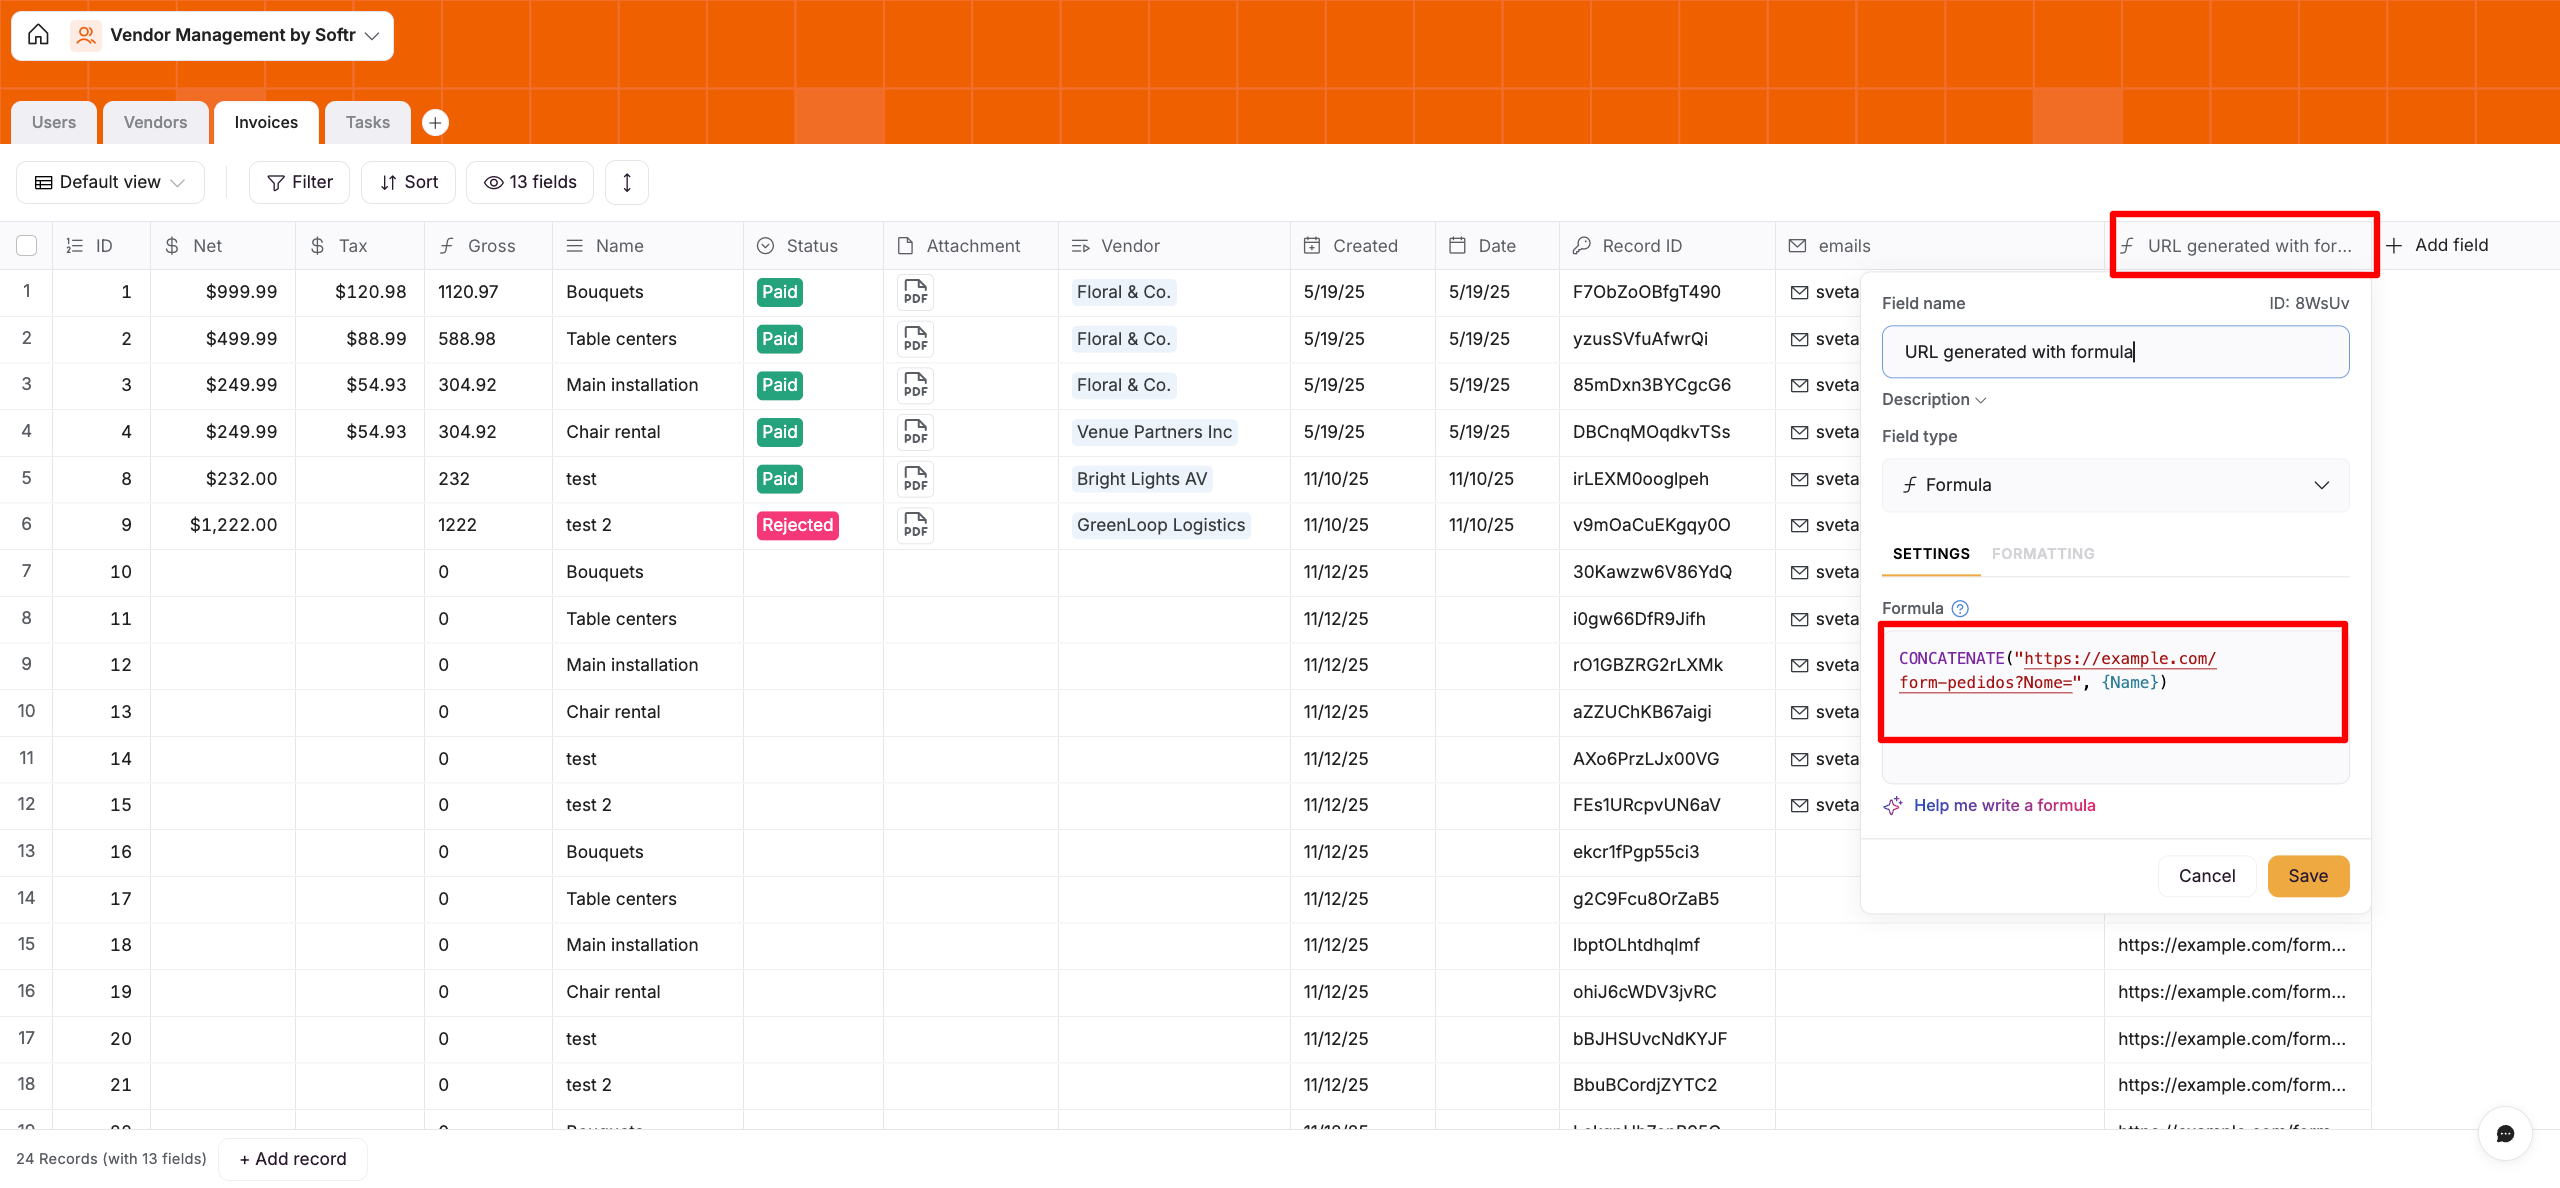Click the home icon in top bar
The height and width of the screenshot is (1188, 2560).
click(x=38, y=35)
